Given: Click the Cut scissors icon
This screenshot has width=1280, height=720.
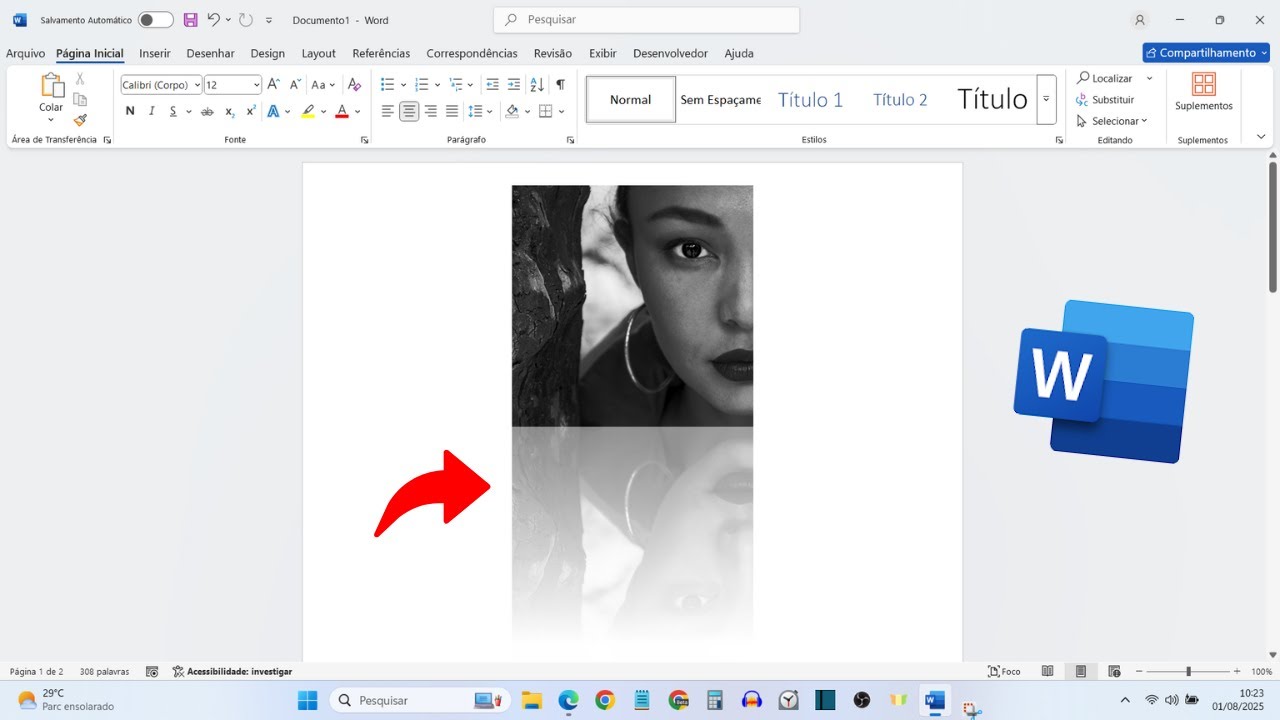Looking at the screenshot, I should pyautogui.click(x=80, y=78).
